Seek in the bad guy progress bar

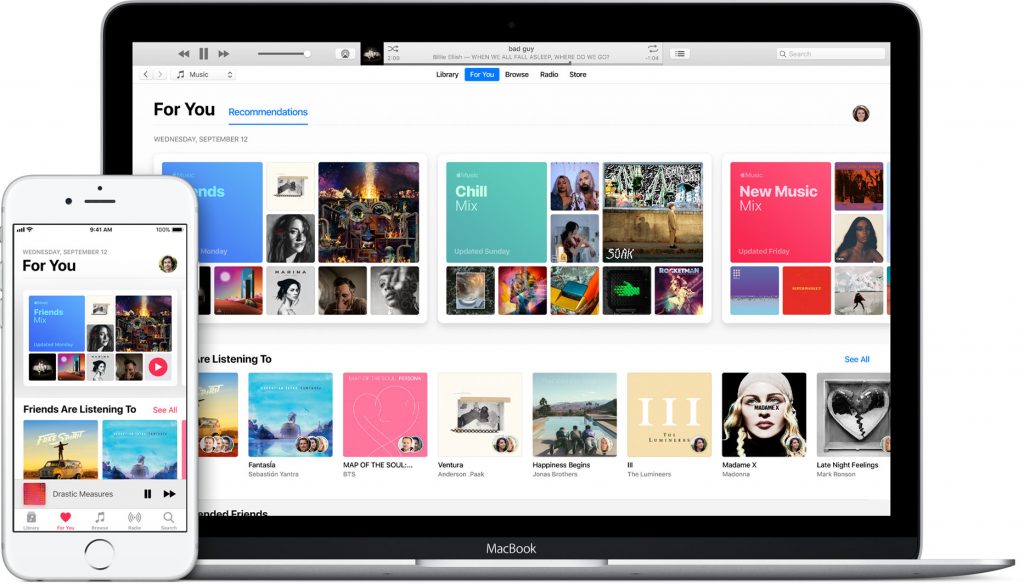522,63
